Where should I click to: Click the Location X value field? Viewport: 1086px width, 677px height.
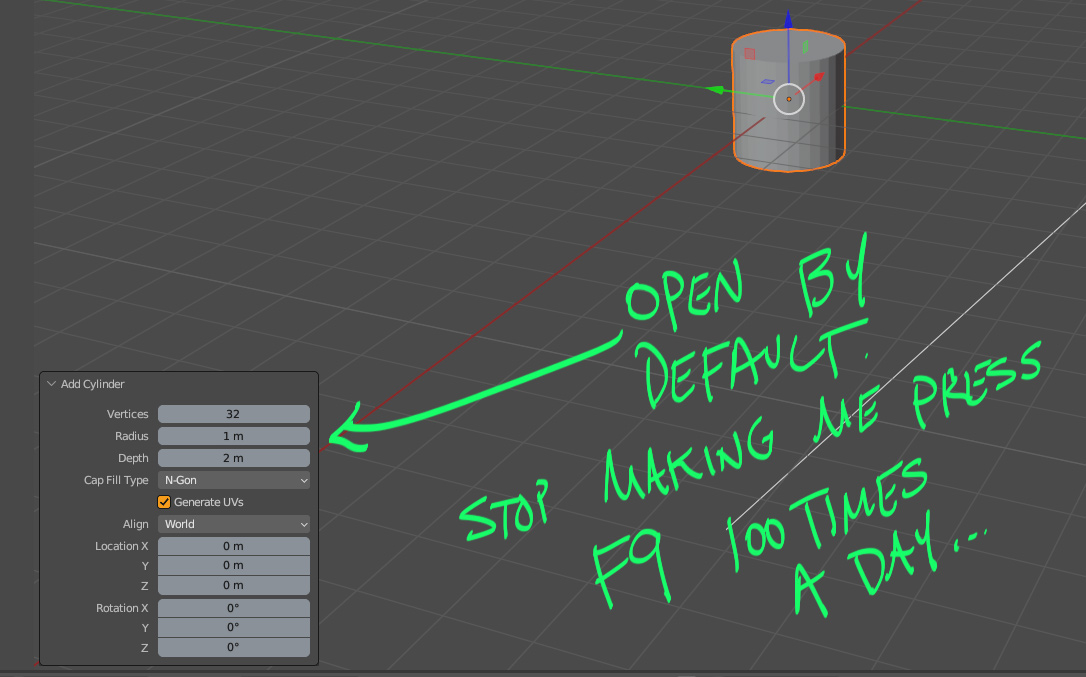233,546
